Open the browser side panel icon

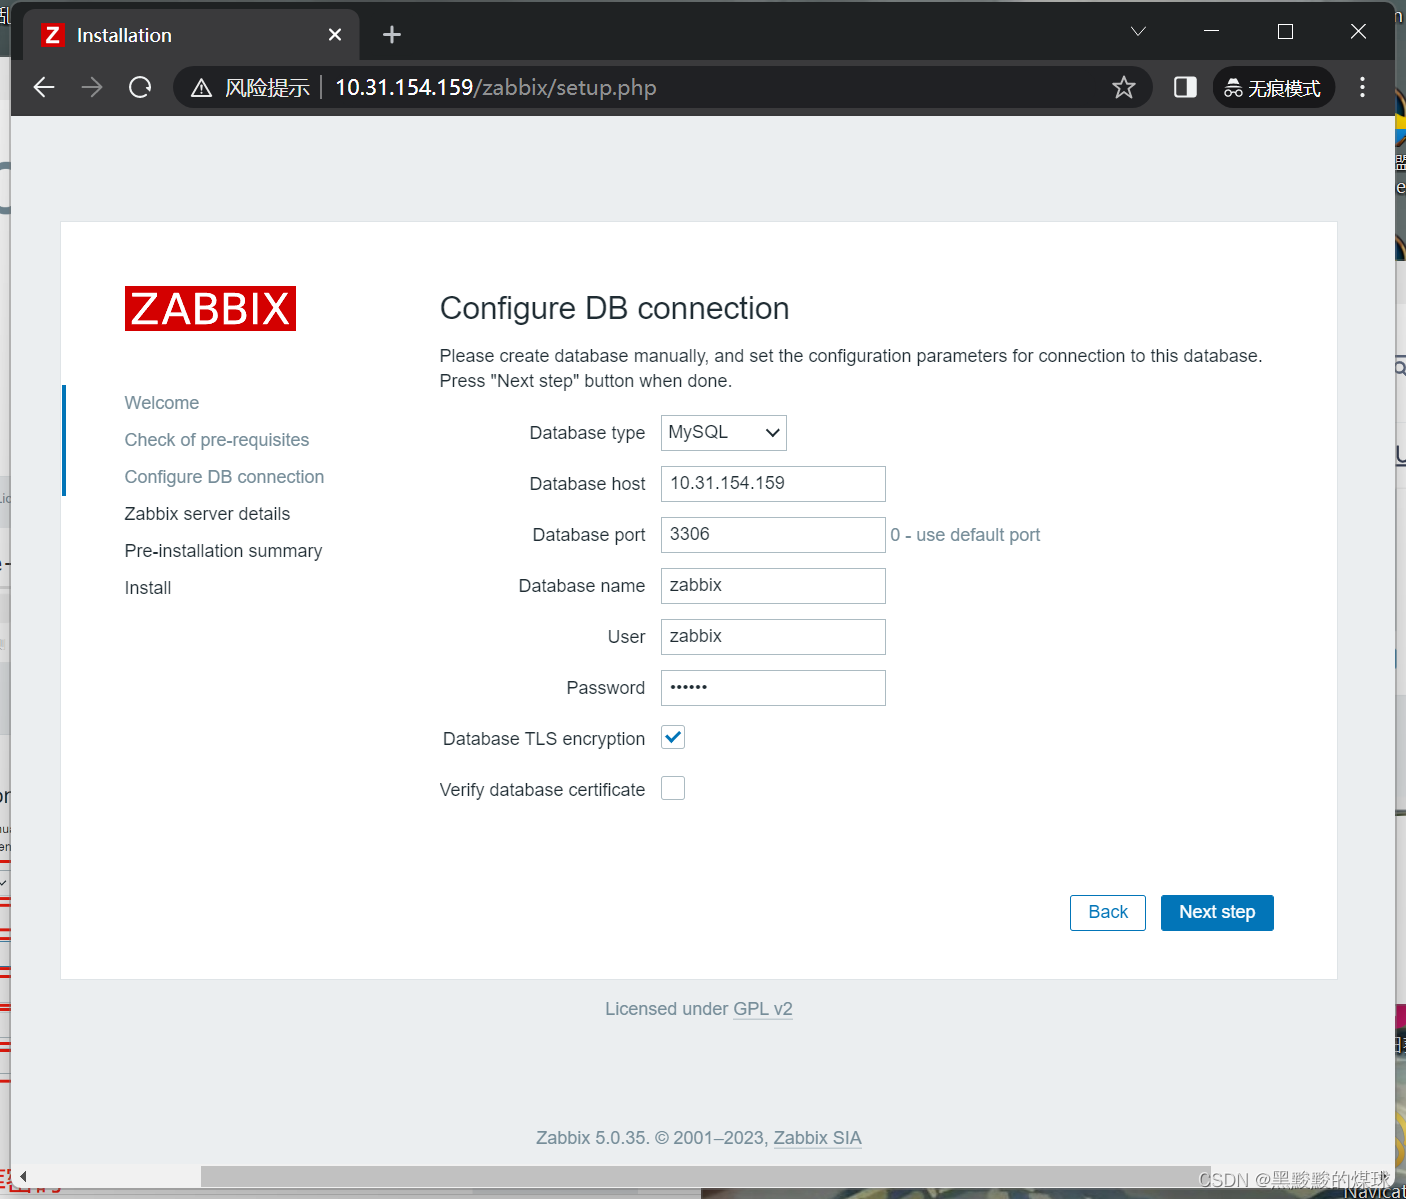click(x=1185, y=87)
